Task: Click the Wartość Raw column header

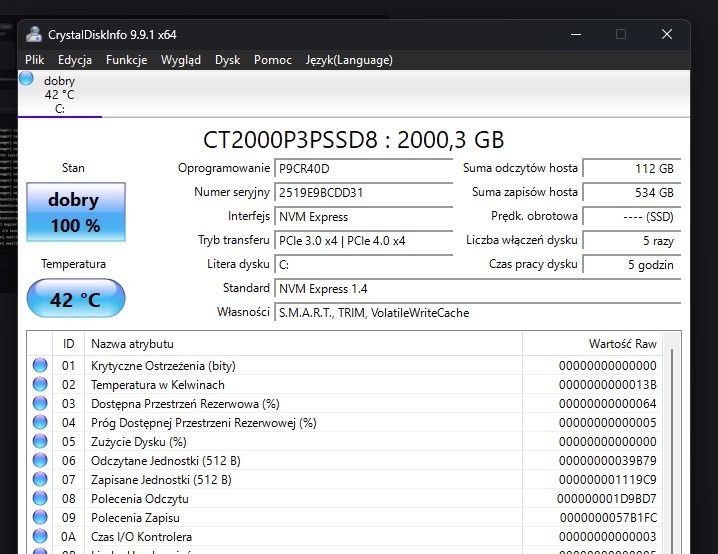Action: (x=592, y=344)
